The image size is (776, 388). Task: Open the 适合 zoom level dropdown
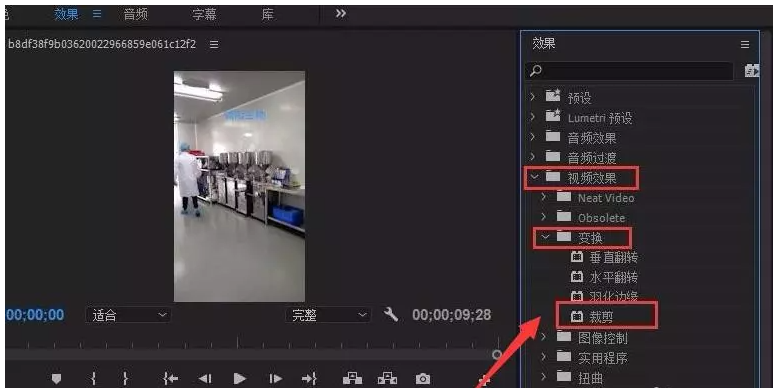tap(128, 315)
